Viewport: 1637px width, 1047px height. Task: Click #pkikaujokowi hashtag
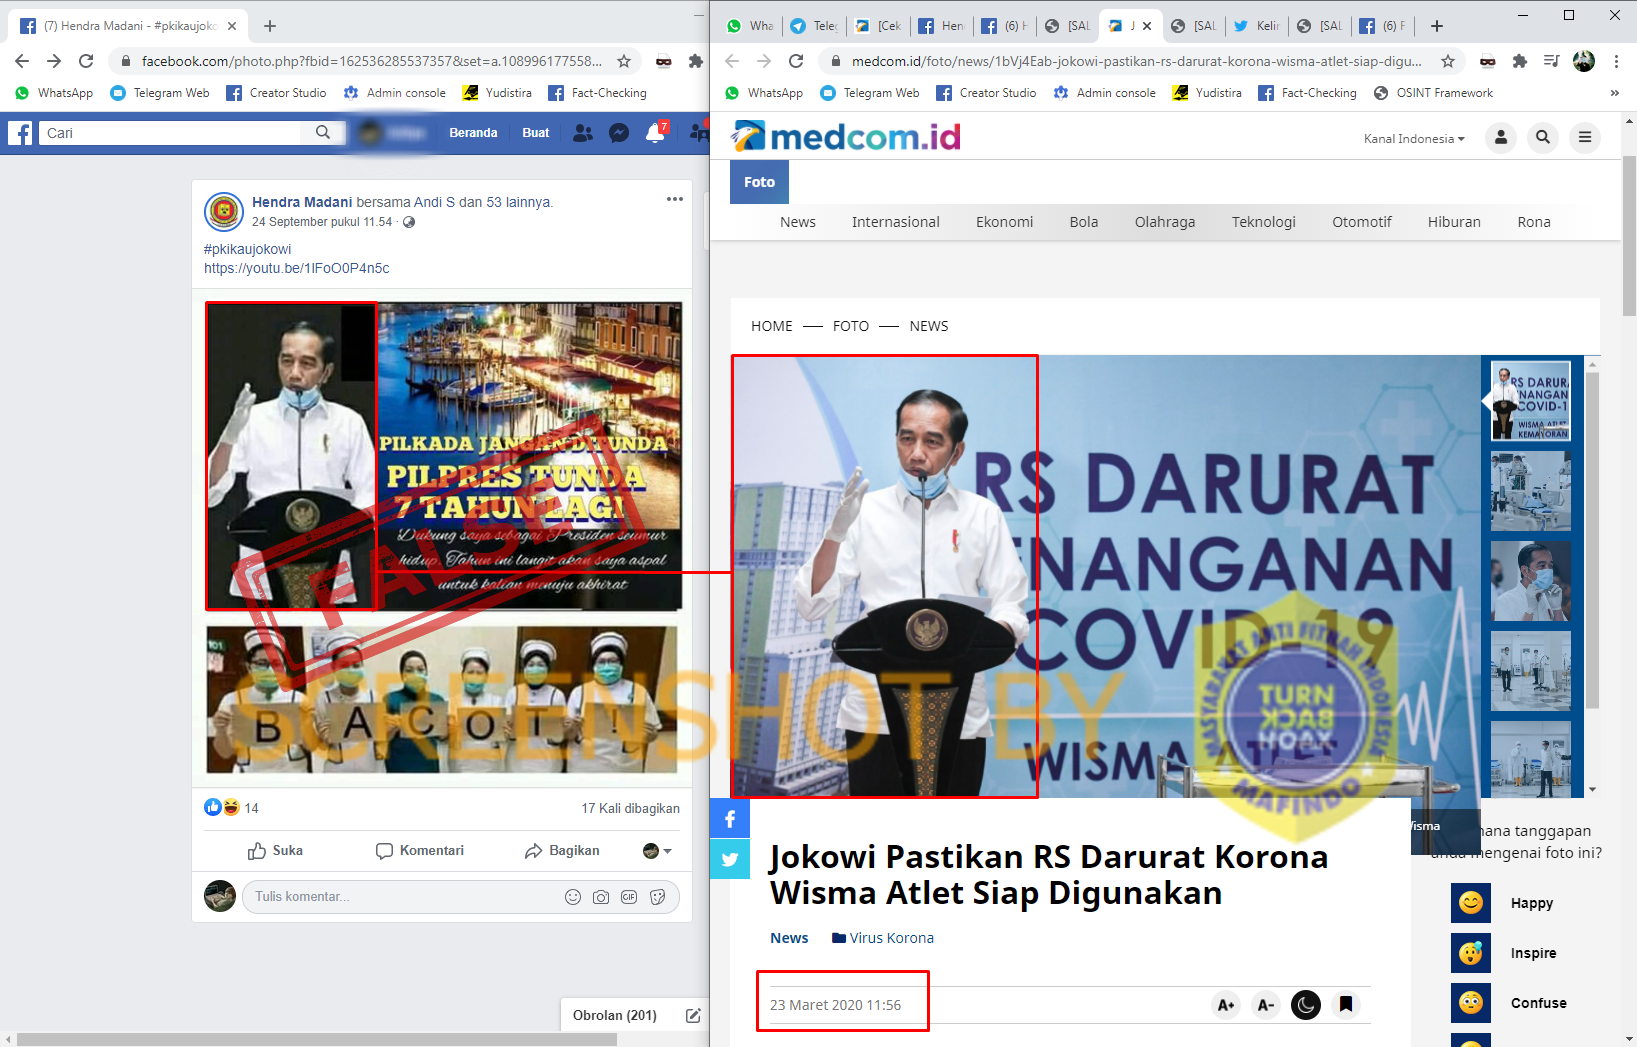coord(248,249)
